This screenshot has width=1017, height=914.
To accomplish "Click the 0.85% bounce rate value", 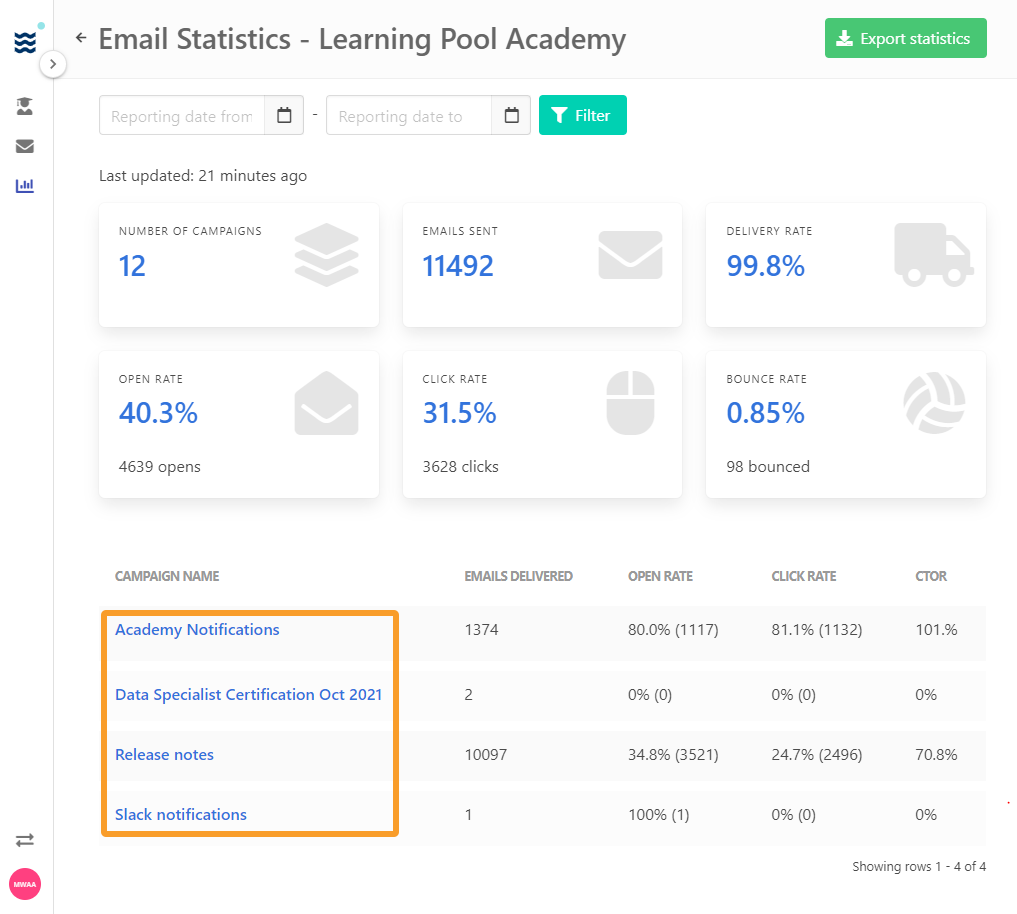I will click(x=765, y=413).
